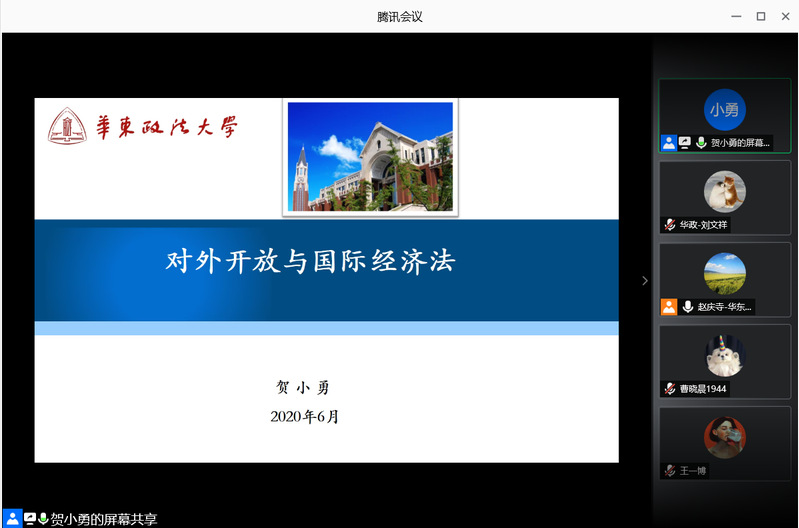This screenshot has height=528, width=799.
Task: Click the presenter name 贺小勇 on the slide
Action: tap(303, 387)
